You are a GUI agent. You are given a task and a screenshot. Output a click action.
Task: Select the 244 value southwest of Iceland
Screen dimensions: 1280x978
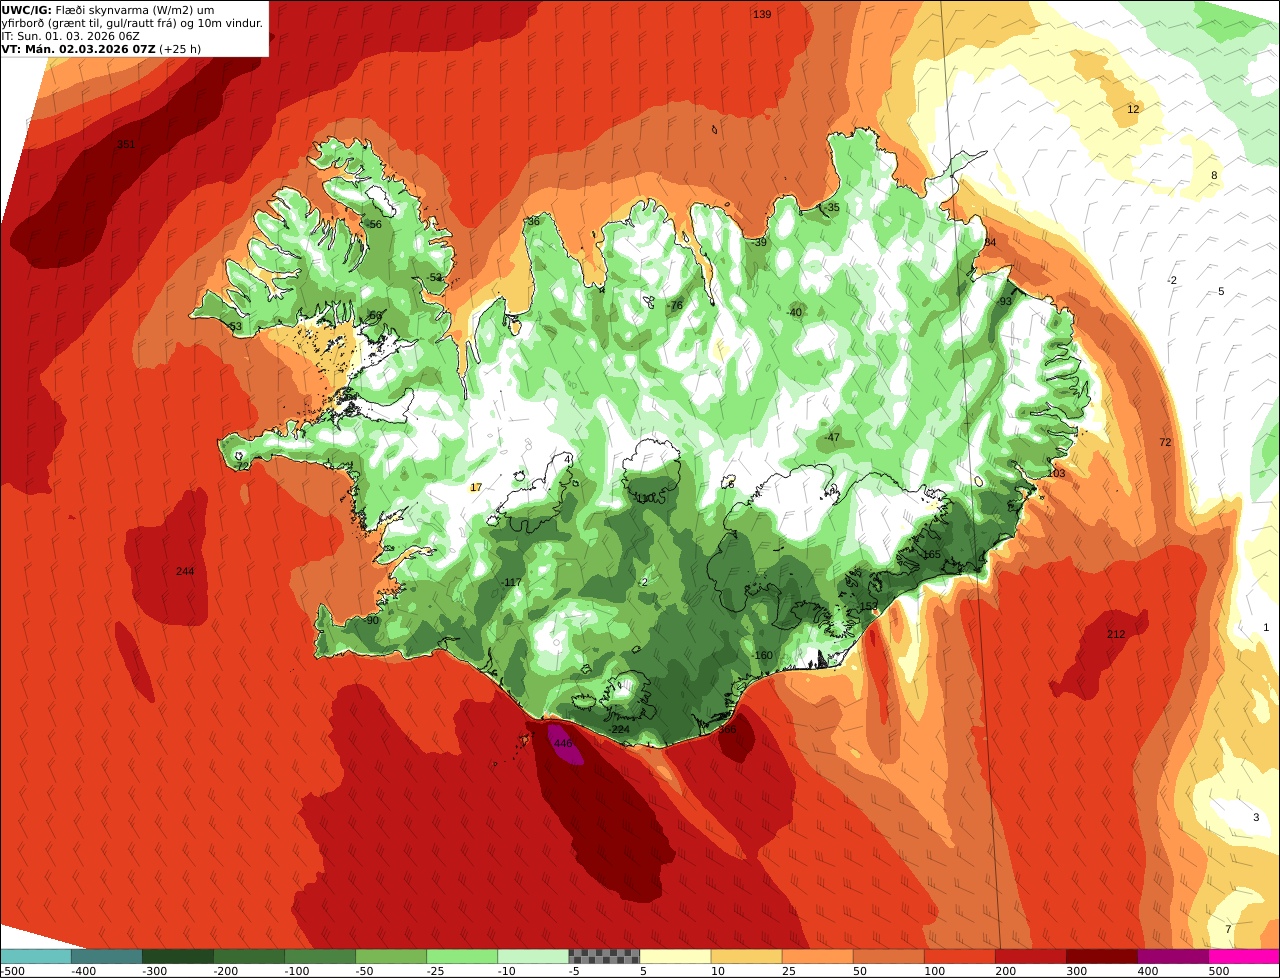tap(185, 571)
